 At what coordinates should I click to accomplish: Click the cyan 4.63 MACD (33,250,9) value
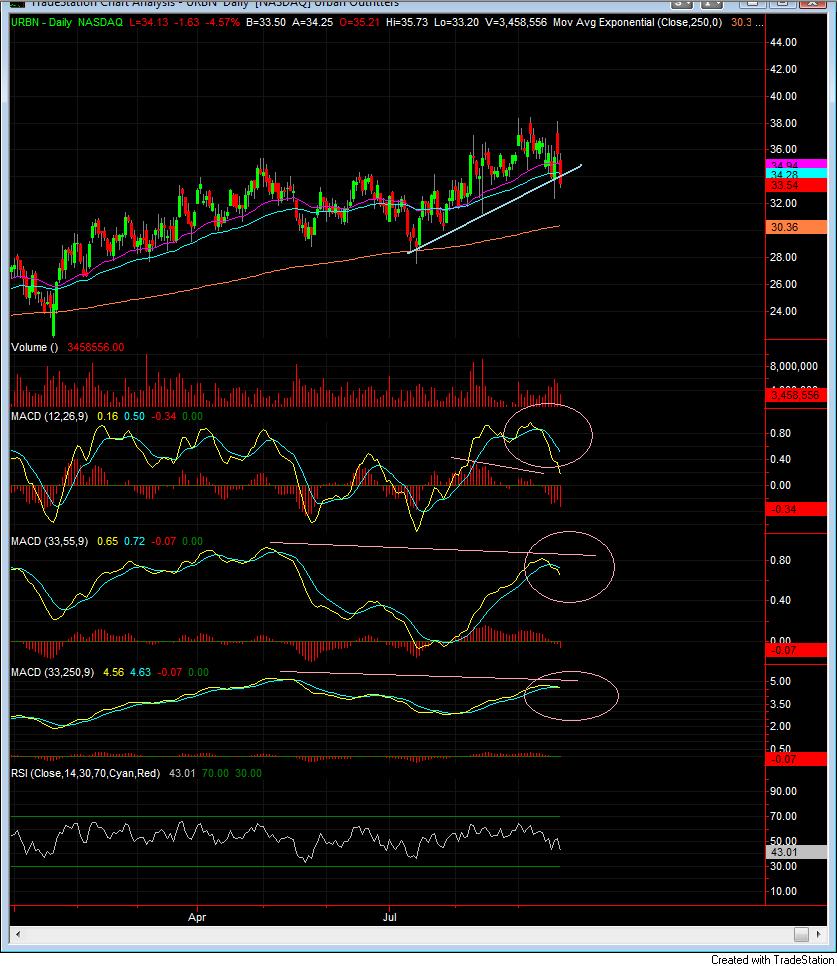(140, 672)
